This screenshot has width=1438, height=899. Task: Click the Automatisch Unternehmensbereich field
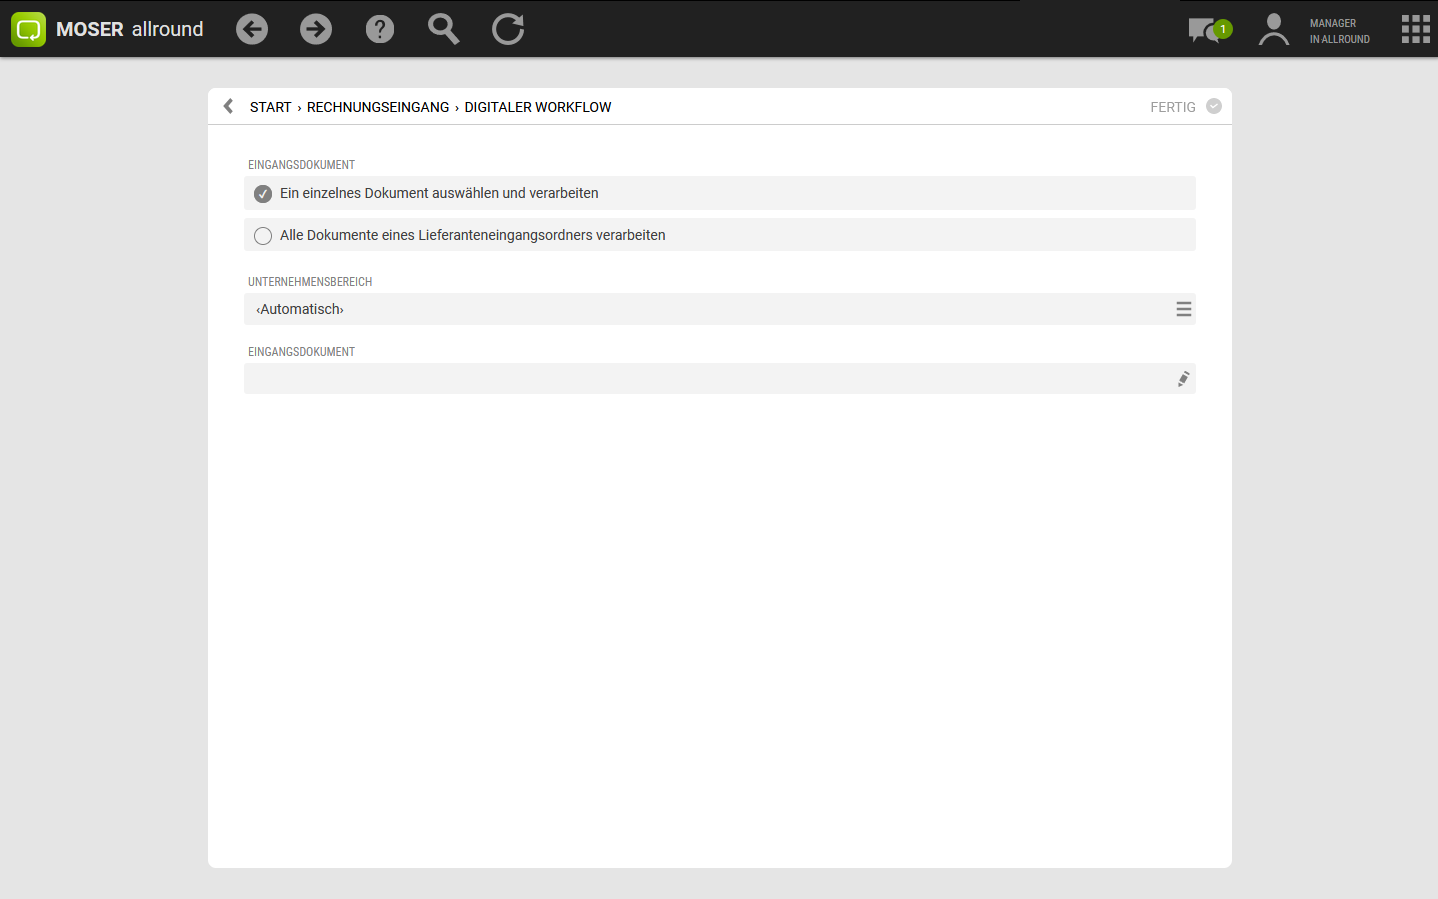pos(720,309)
